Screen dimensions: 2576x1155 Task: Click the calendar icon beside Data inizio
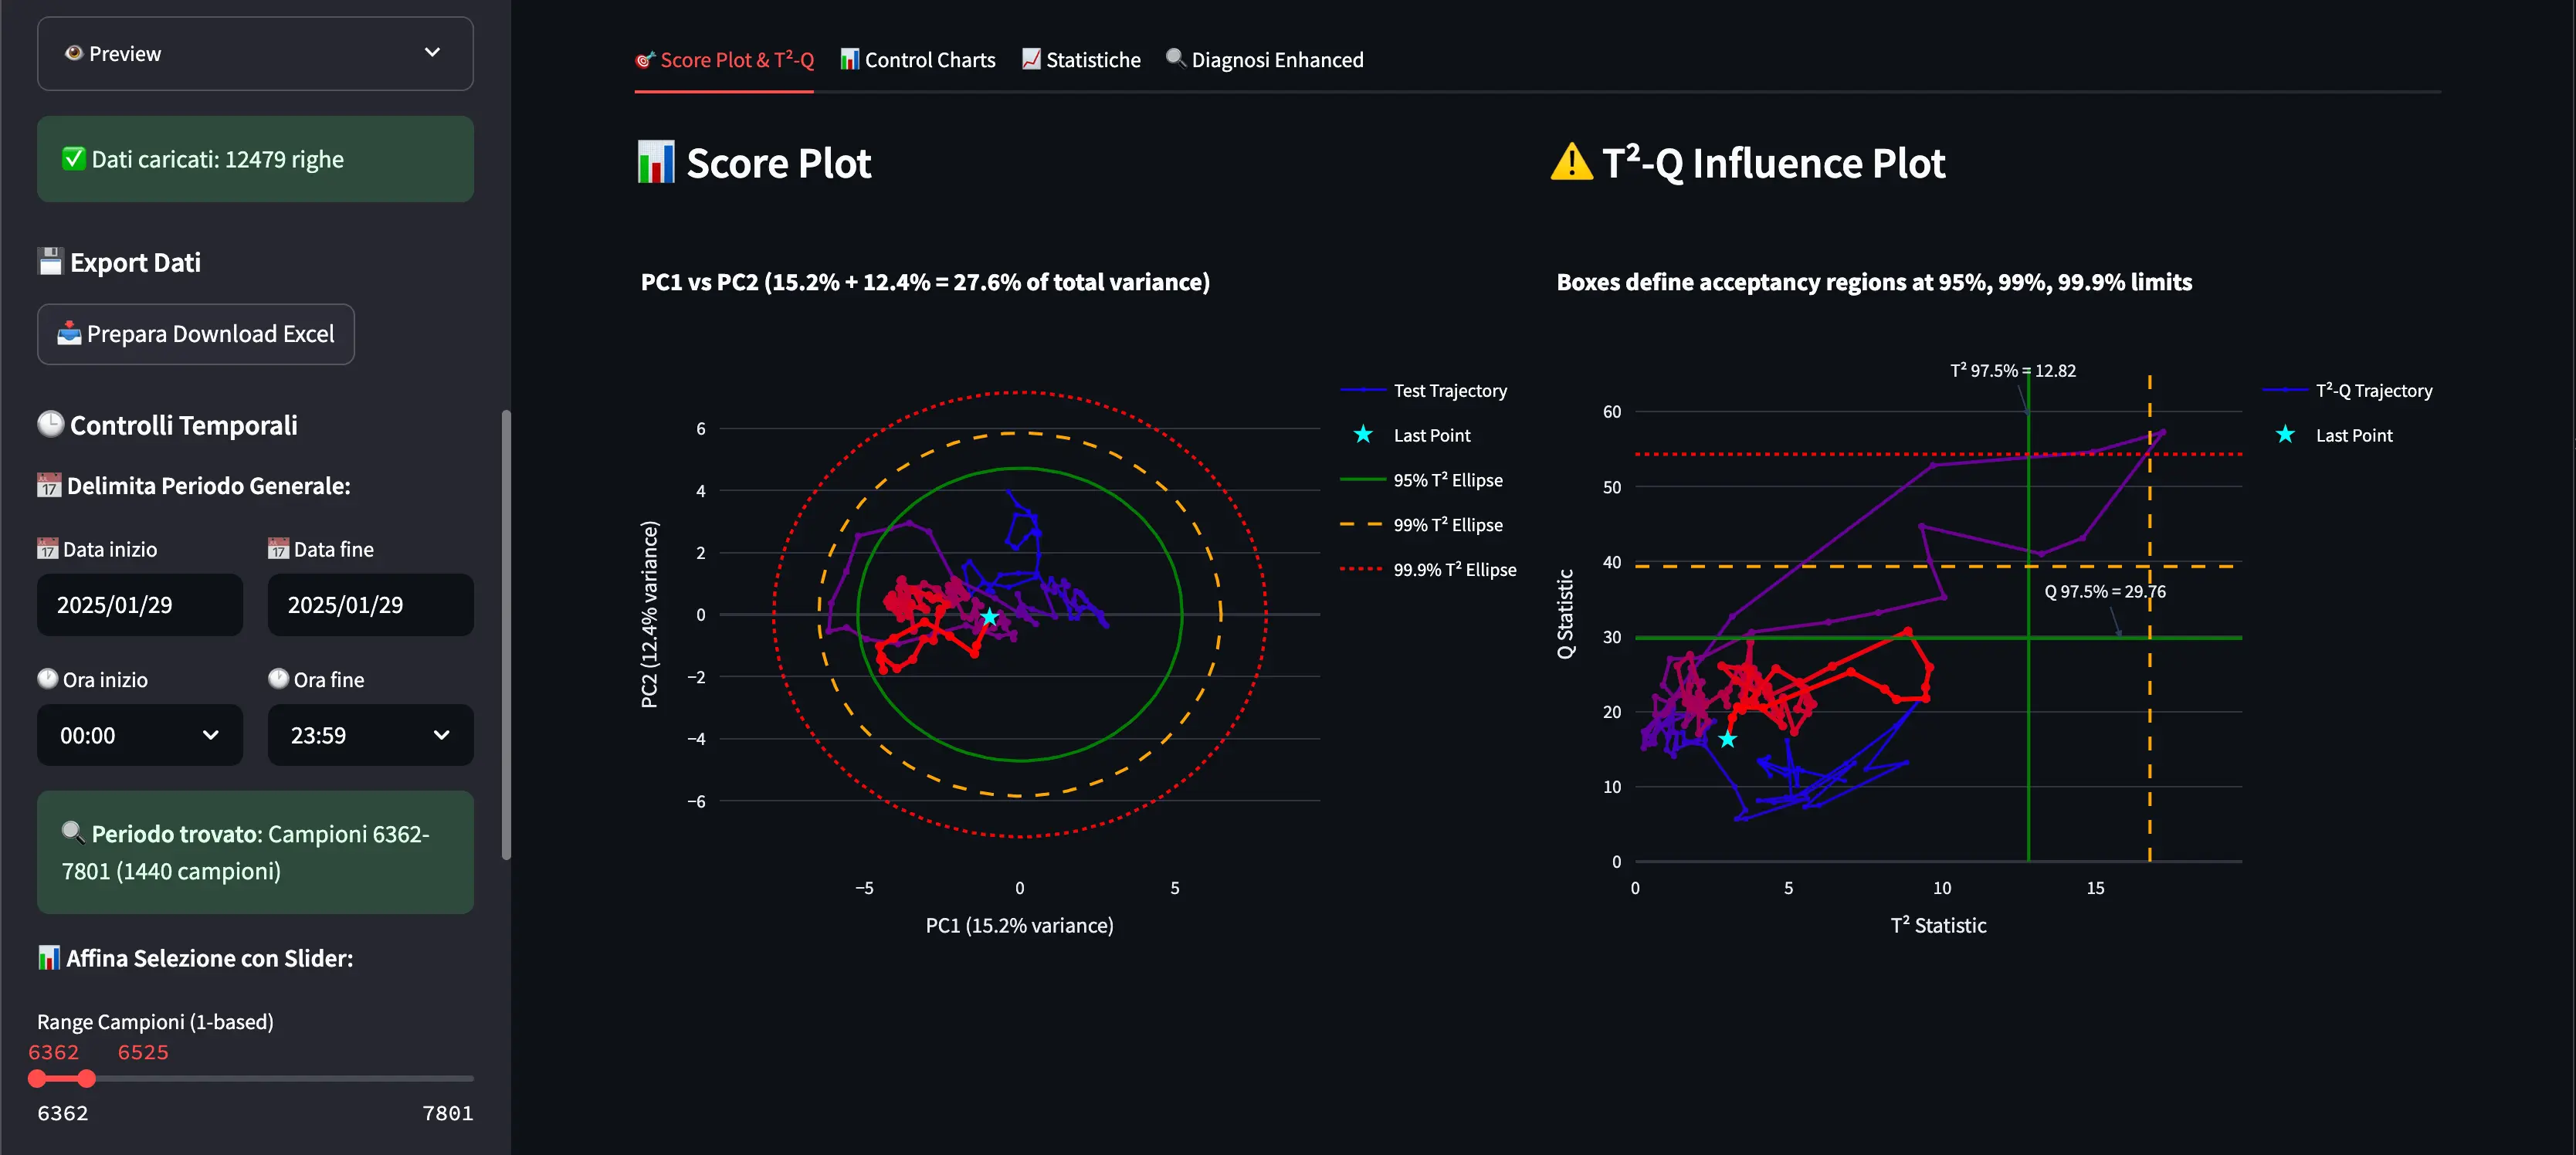click(x=46, y=548)
